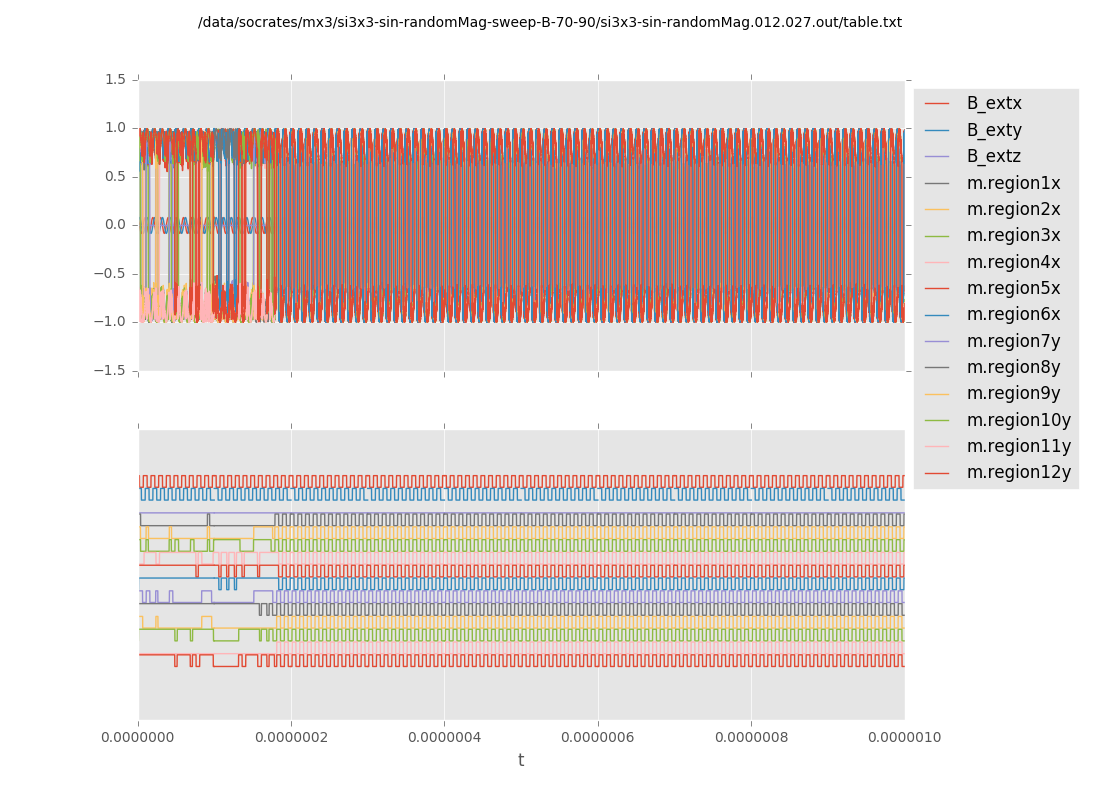The image size is (1100, 800).
Task: Click the m.region9y legend label
Action: point(1013,394)
